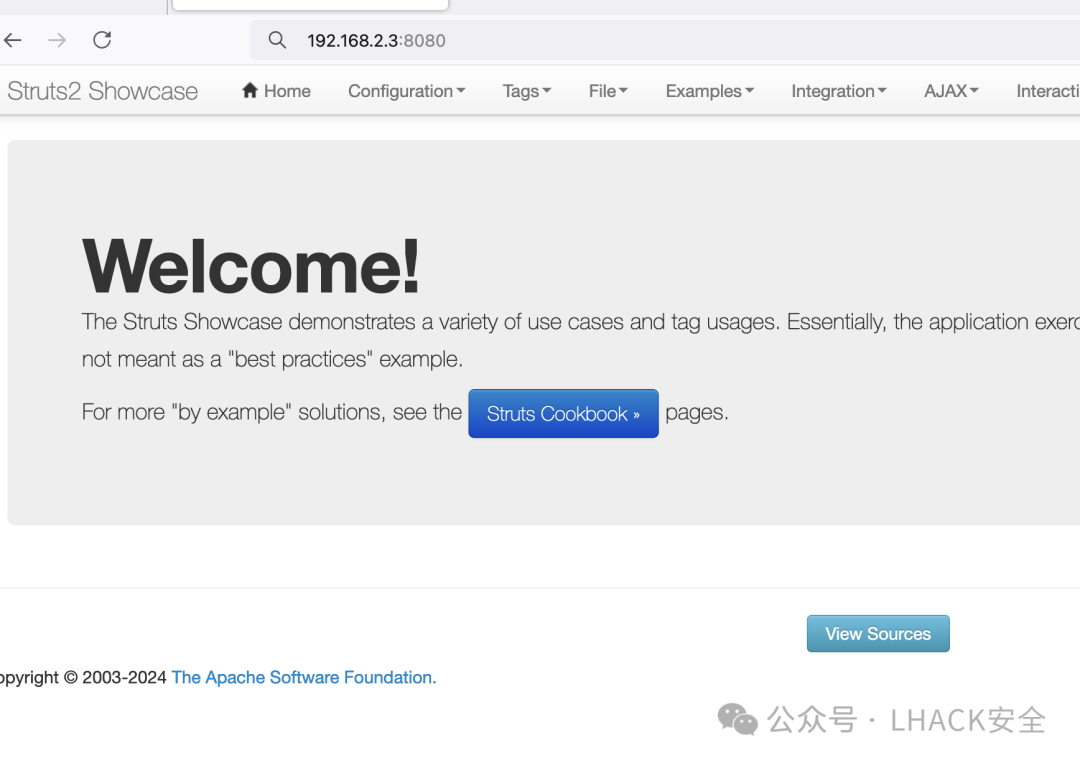Click the Struts2 Showcase brand title

pos(103,91)
